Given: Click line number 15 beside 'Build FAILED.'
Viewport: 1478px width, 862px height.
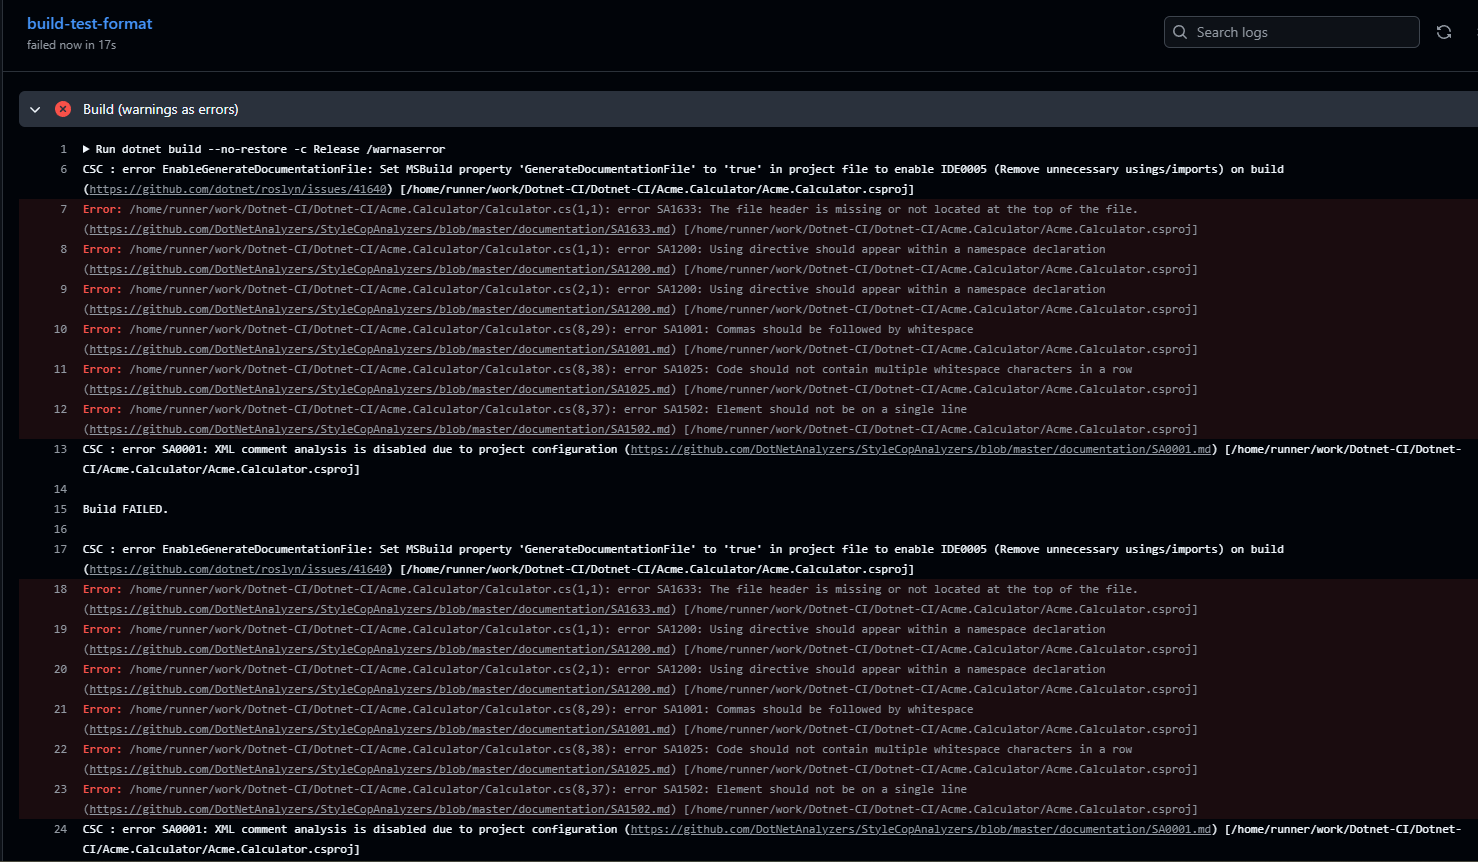Looking at the screenshot, I should click(x=60, y=509).
